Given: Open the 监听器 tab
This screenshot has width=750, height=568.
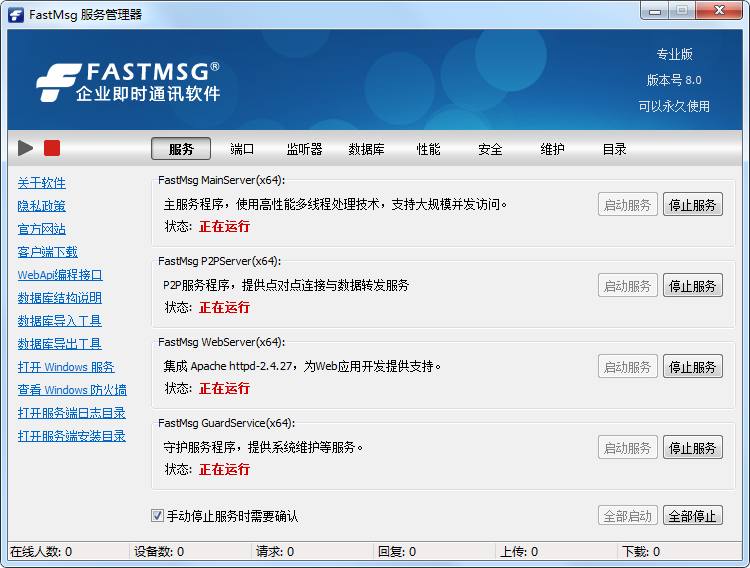Looking at the screenshot, I should coord(304,149).
